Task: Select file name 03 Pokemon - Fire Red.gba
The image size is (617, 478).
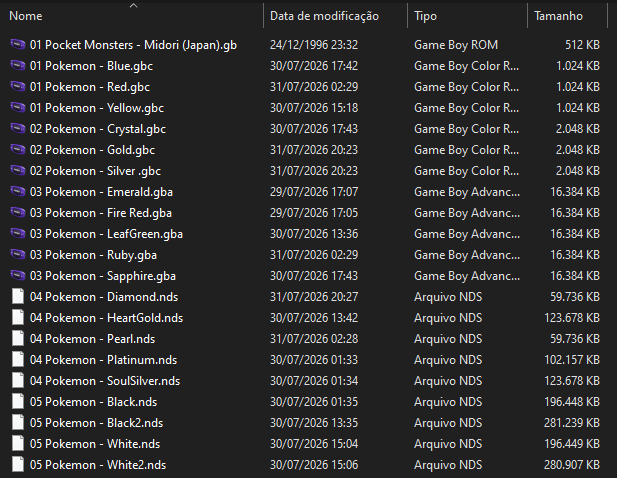Action: click(x=101, y=213)
